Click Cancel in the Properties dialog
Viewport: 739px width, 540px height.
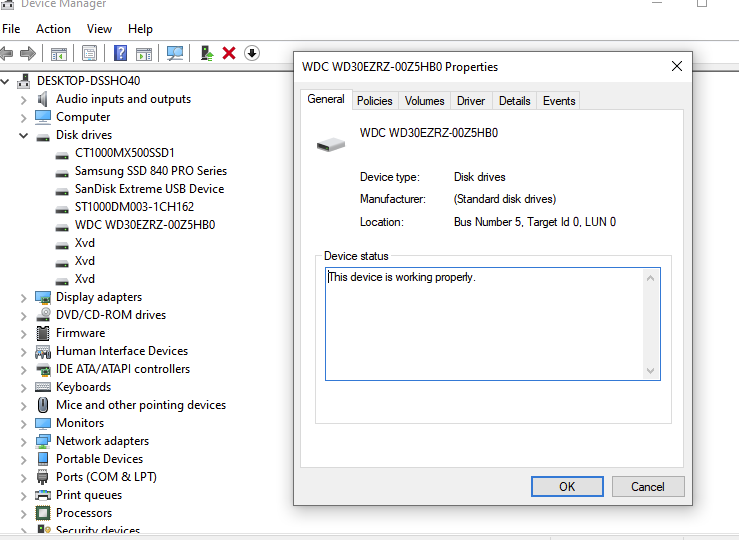pyautogui.click(x=648, y=486)
